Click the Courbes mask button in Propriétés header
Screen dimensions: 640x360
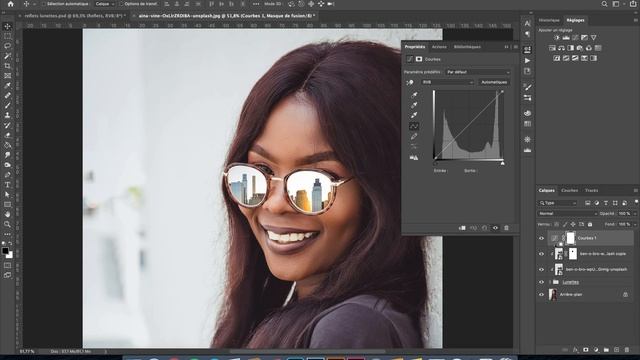click(x=419, y=59)
